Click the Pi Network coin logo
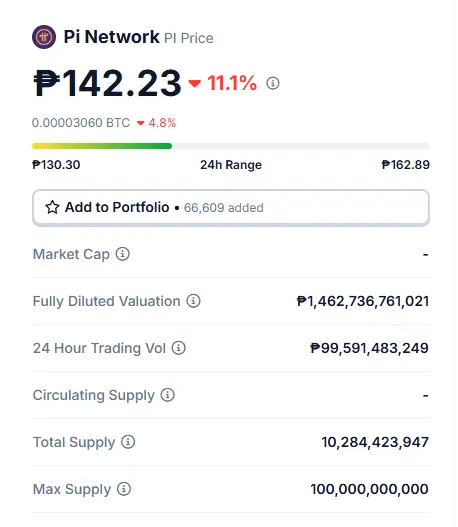The width and height of the screenshot is (458, 527). click(x=44, y=37)
